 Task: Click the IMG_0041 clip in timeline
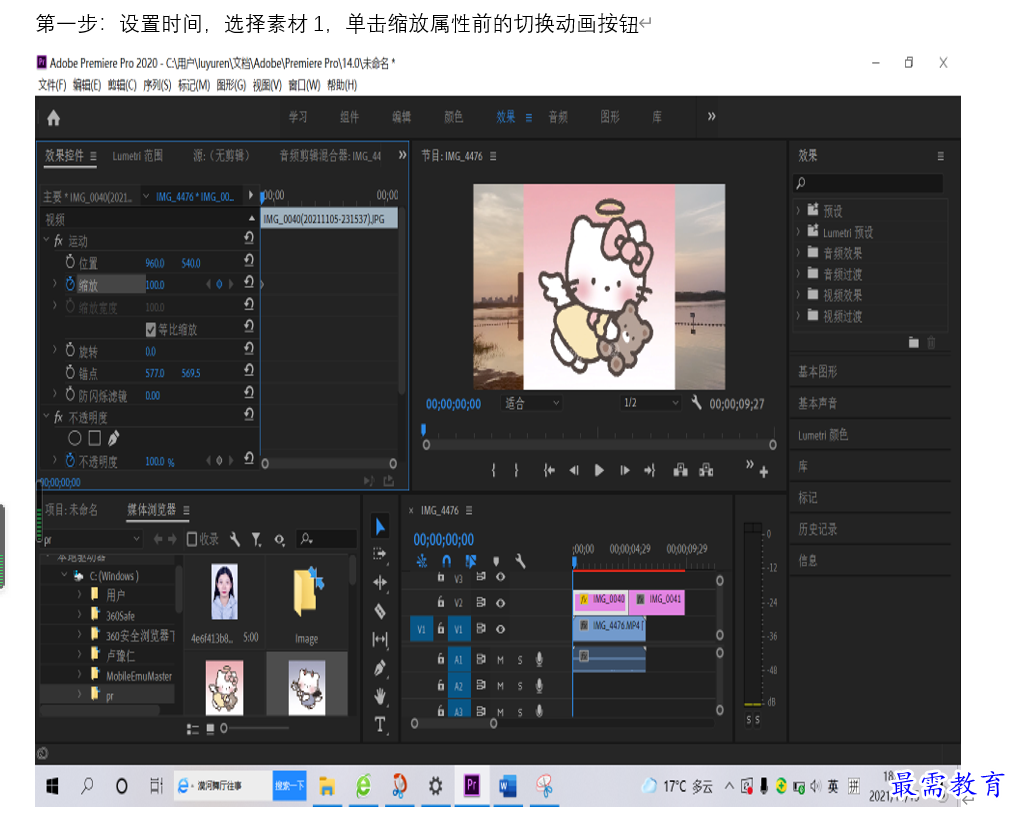pyautogui.click(x=657, y=601)
